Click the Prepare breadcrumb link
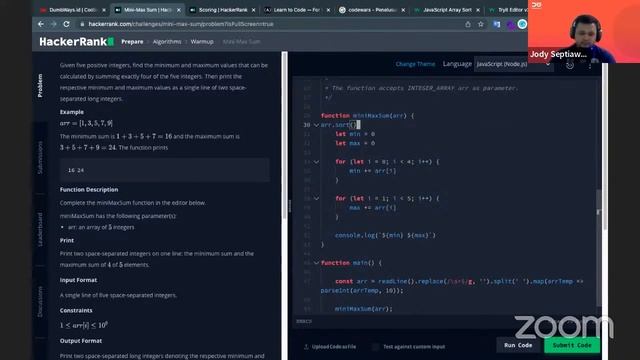This screenshot has height=360, width=640. (132, 42)
